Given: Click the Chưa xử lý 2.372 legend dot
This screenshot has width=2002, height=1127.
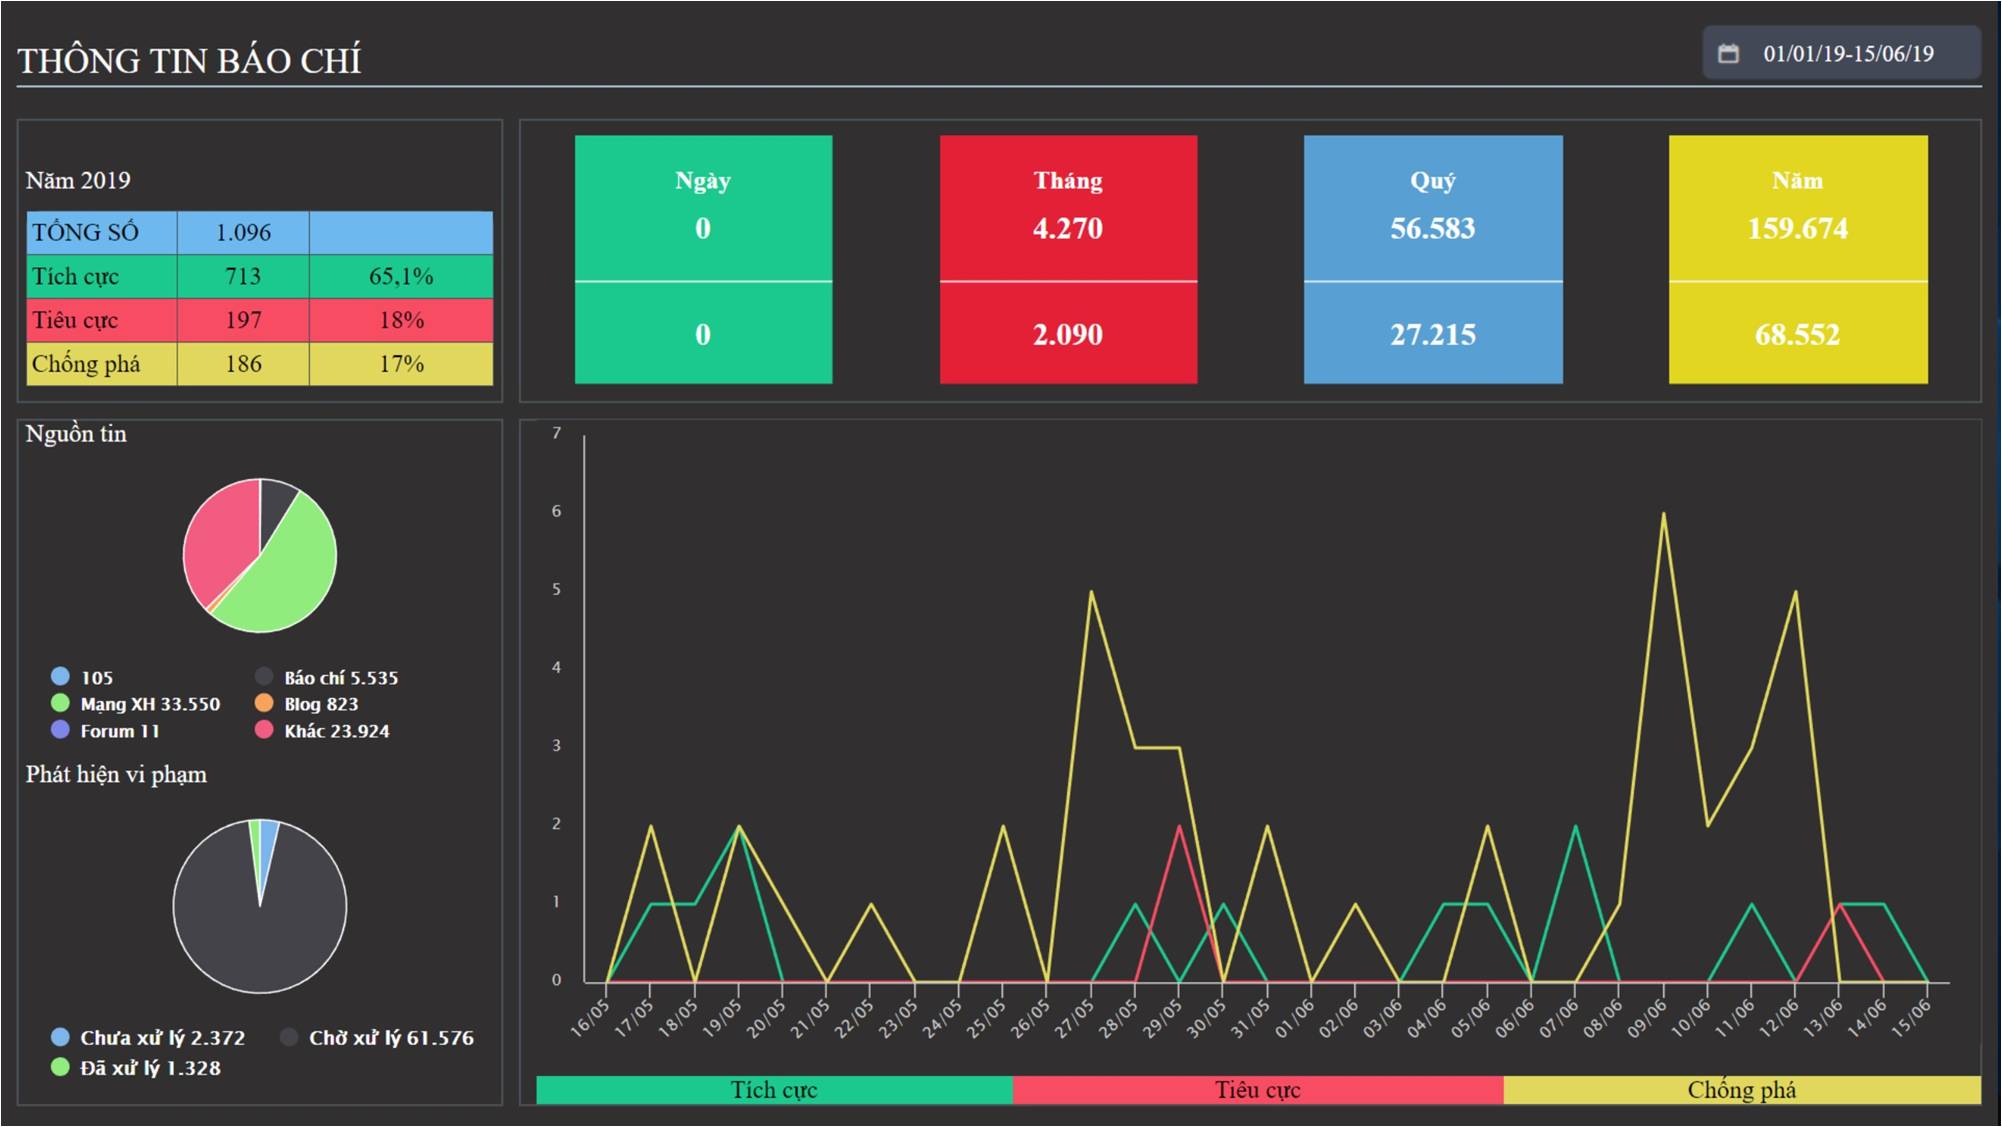Looking at the screenshot, I should (x=60, y=1037).
